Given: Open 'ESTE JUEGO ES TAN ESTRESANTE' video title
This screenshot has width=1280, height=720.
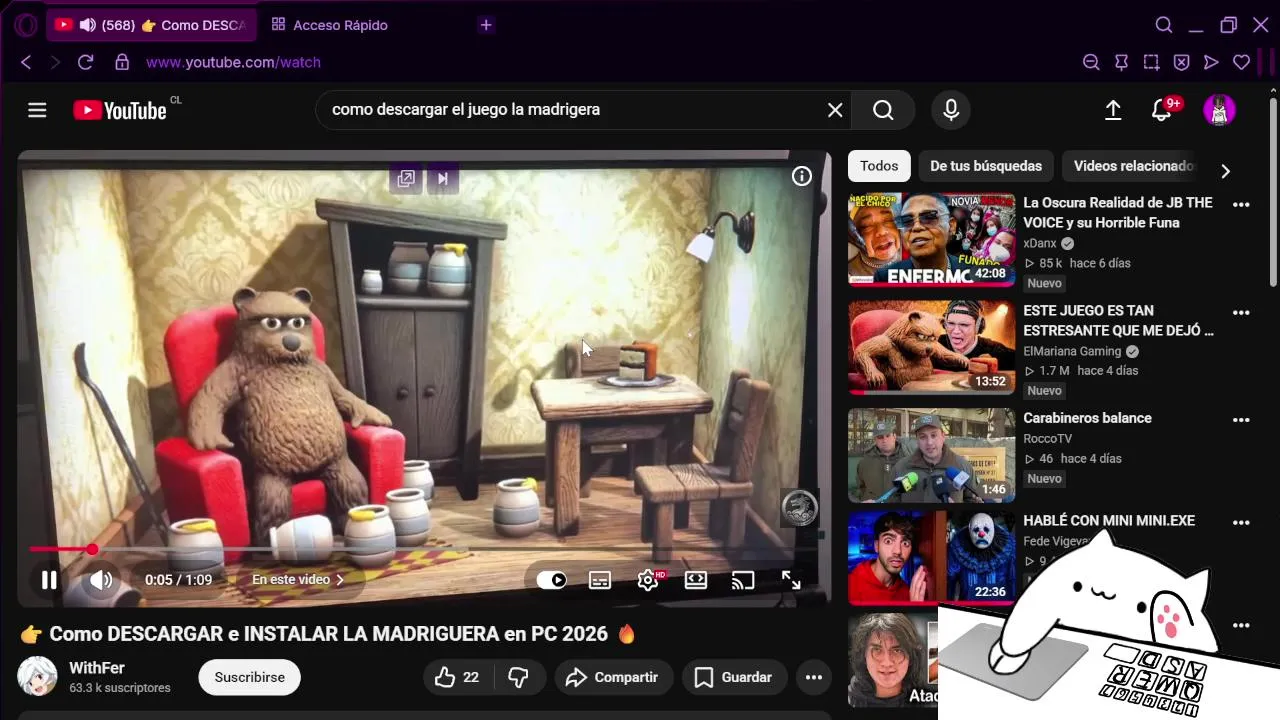Looking at the screenshot, I should tap(1118, 320).
